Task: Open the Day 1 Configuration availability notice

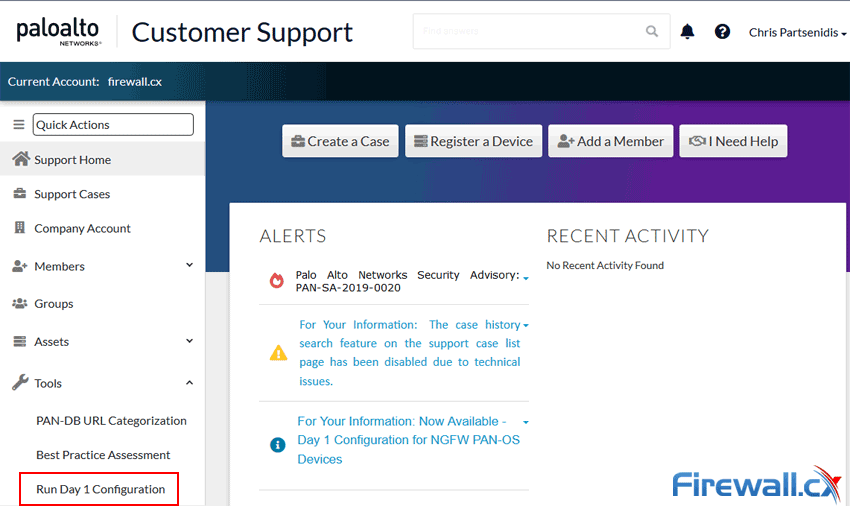Action: tap(408, 440)
